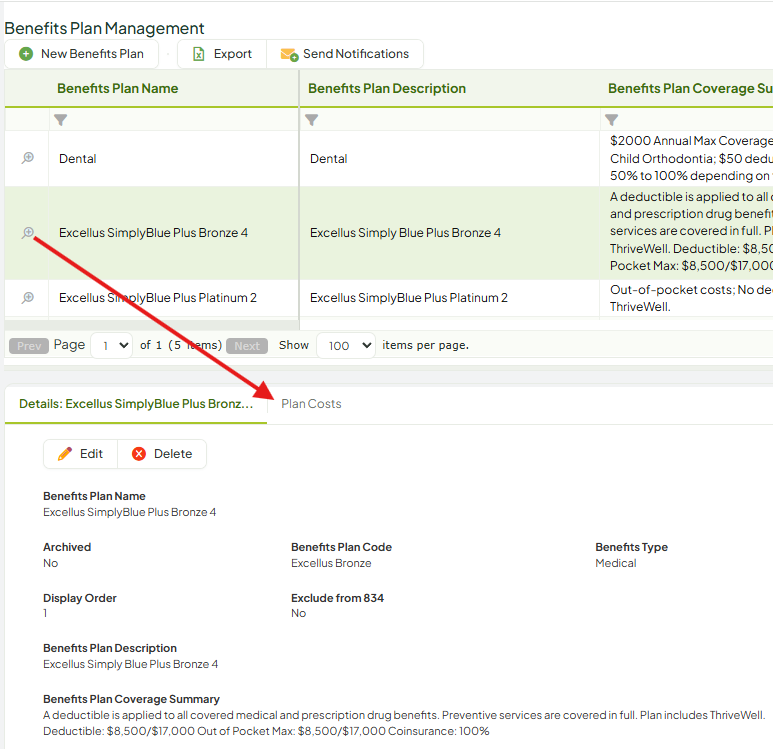The image size is (773, 749).
Task: Click Excellus Simply Blue Plus Bronze 4 description cell
Action: click(449, 233)
